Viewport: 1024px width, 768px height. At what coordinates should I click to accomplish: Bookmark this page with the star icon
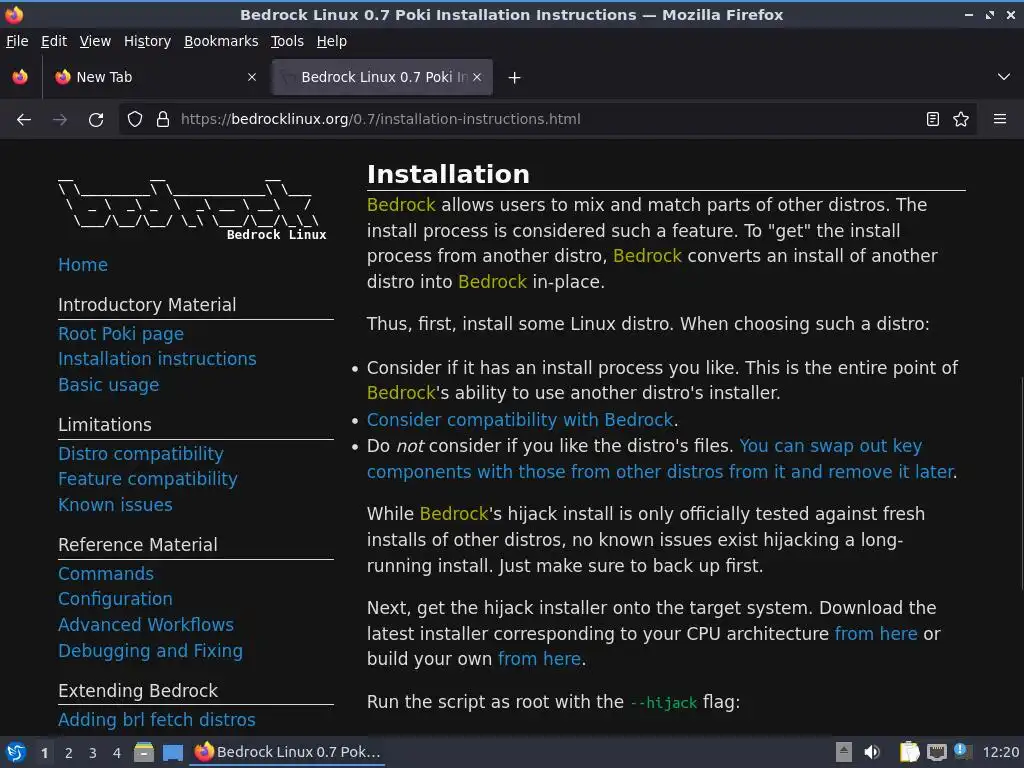click(x=961, y=119)
